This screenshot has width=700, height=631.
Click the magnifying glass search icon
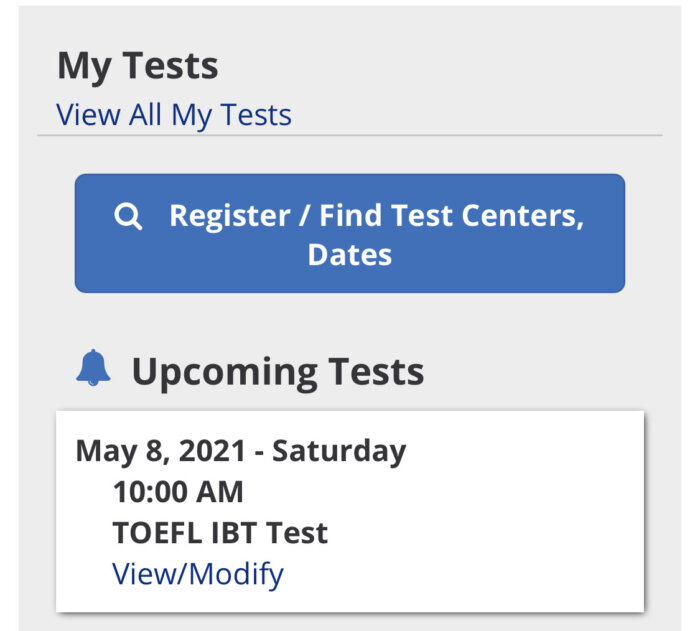(128, 217)
